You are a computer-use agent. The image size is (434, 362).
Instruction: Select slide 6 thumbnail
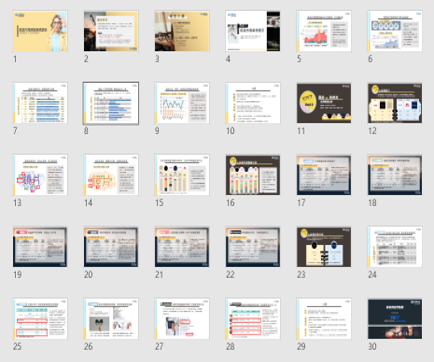point(395,31)
